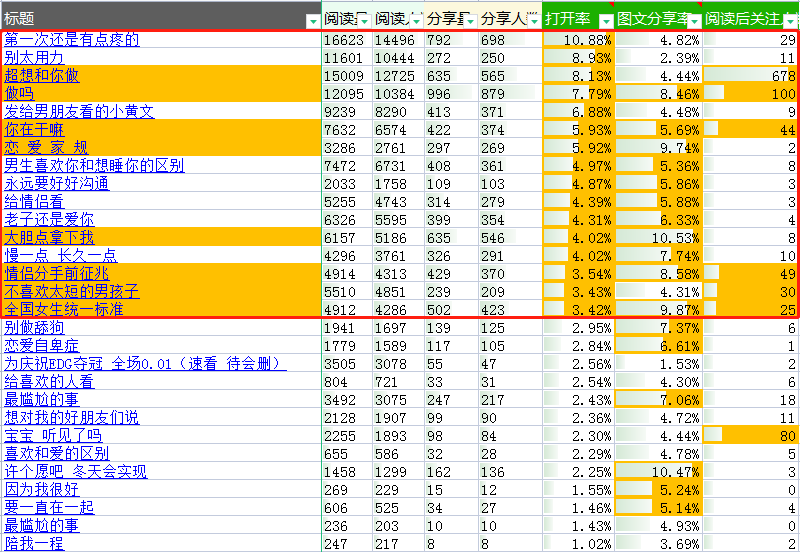Click the 你在干嘛 link
800x552 pixels.
(34, 130)
